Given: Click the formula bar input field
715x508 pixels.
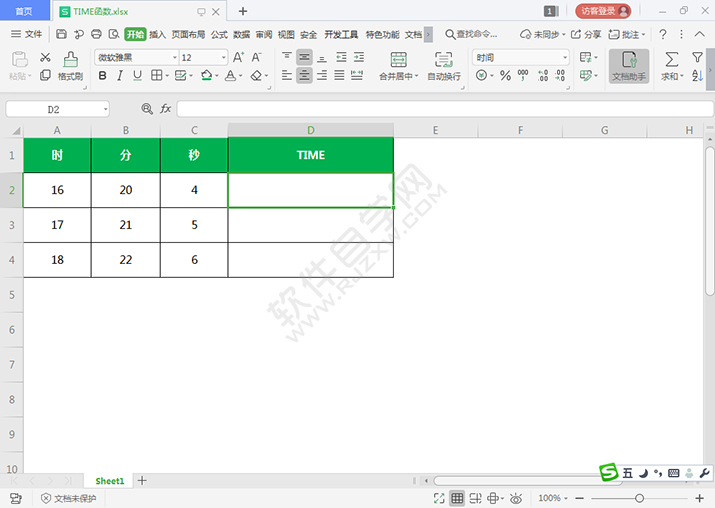Looking at the screenshot, I should click(445, 109).
